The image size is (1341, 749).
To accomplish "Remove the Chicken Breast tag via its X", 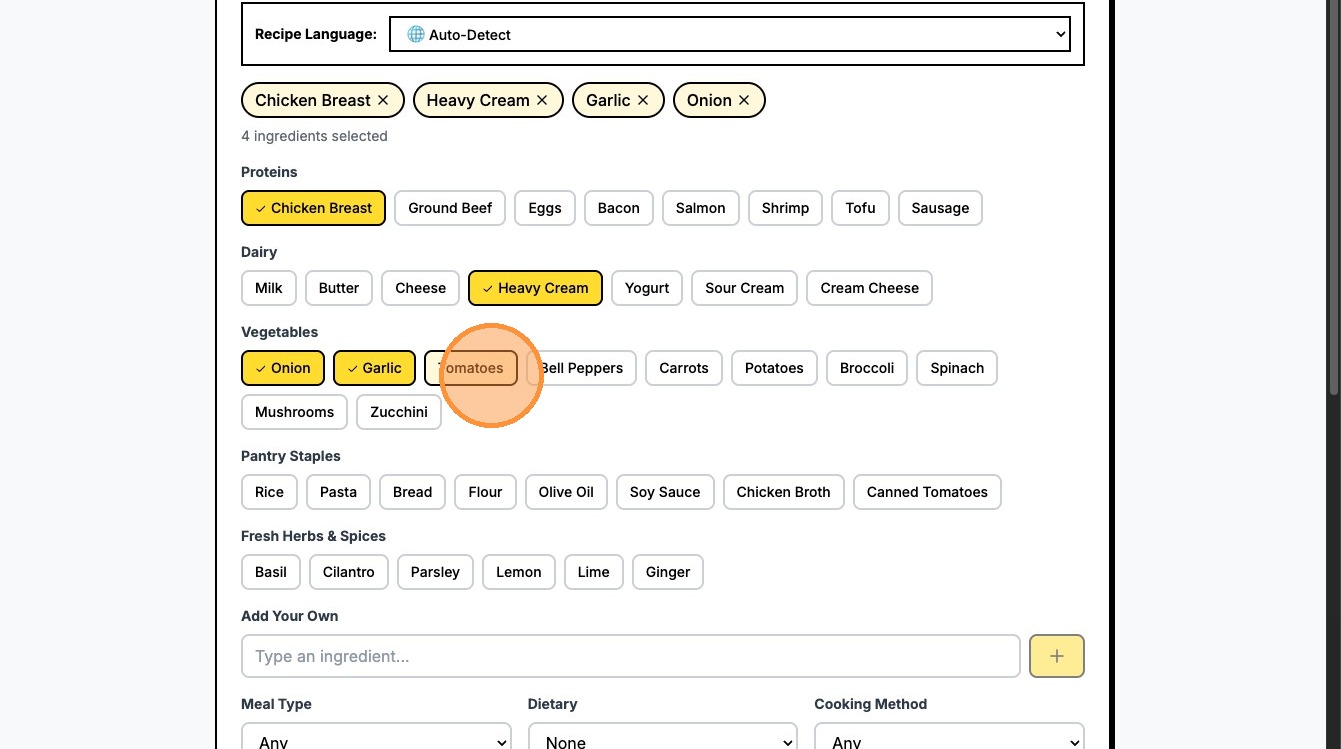I will 382,100.
